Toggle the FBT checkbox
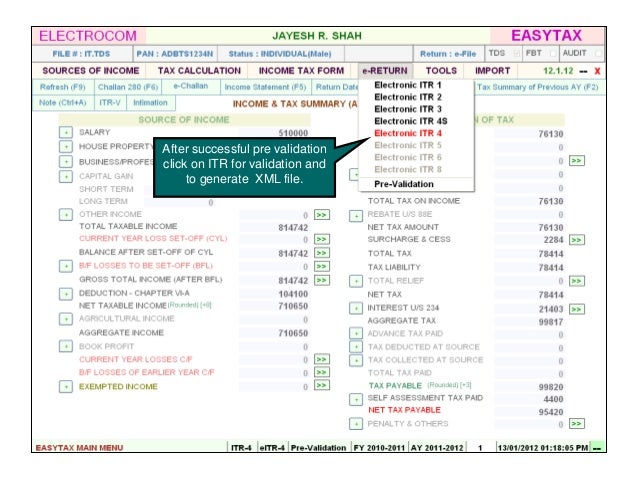 coord(553,54)
